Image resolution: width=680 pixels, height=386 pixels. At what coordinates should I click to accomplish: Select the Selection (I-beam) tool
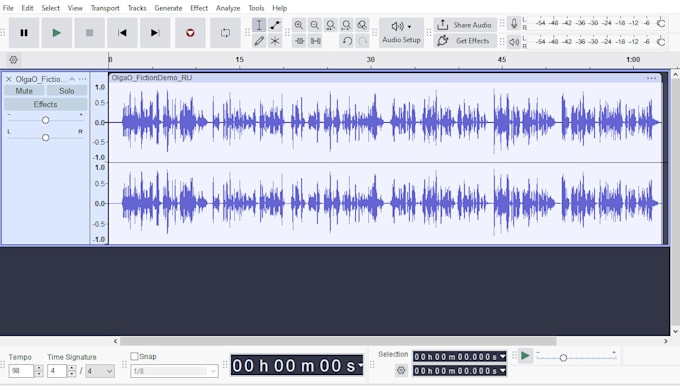(259, 25)
